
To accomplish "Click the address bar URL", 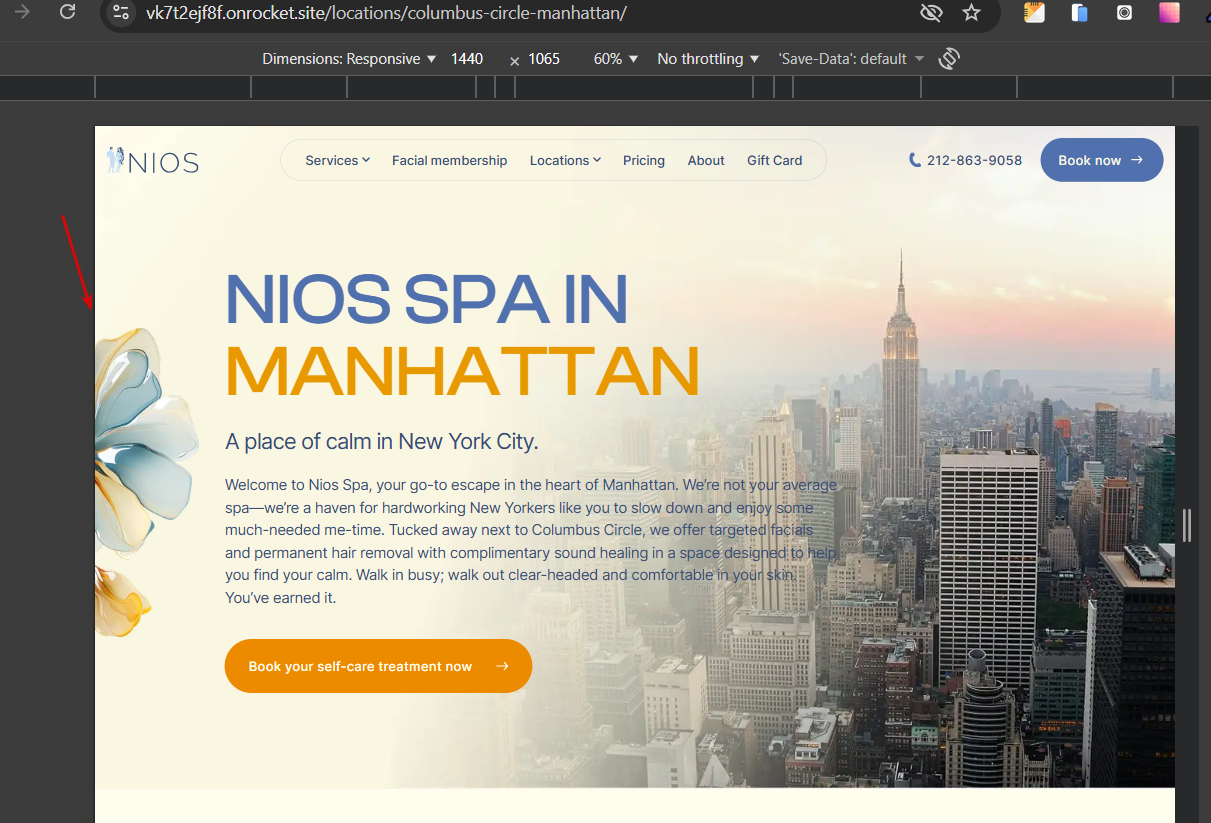I will (386, 13).
